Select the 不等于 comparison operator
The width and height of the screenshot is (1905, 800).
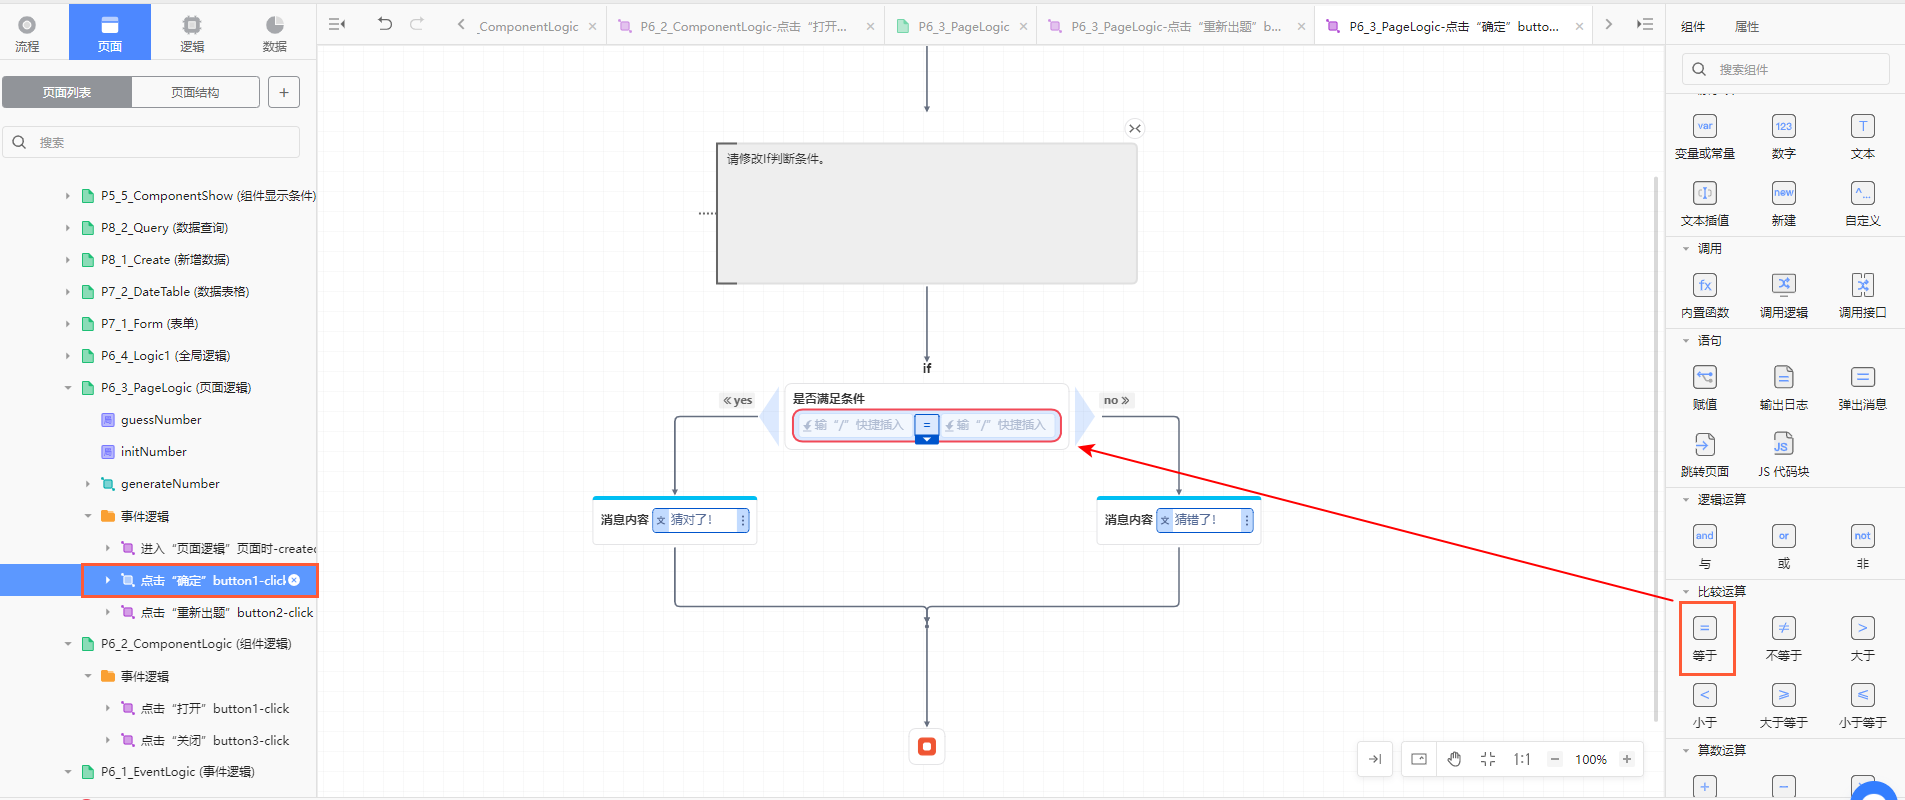point(1784,639)
